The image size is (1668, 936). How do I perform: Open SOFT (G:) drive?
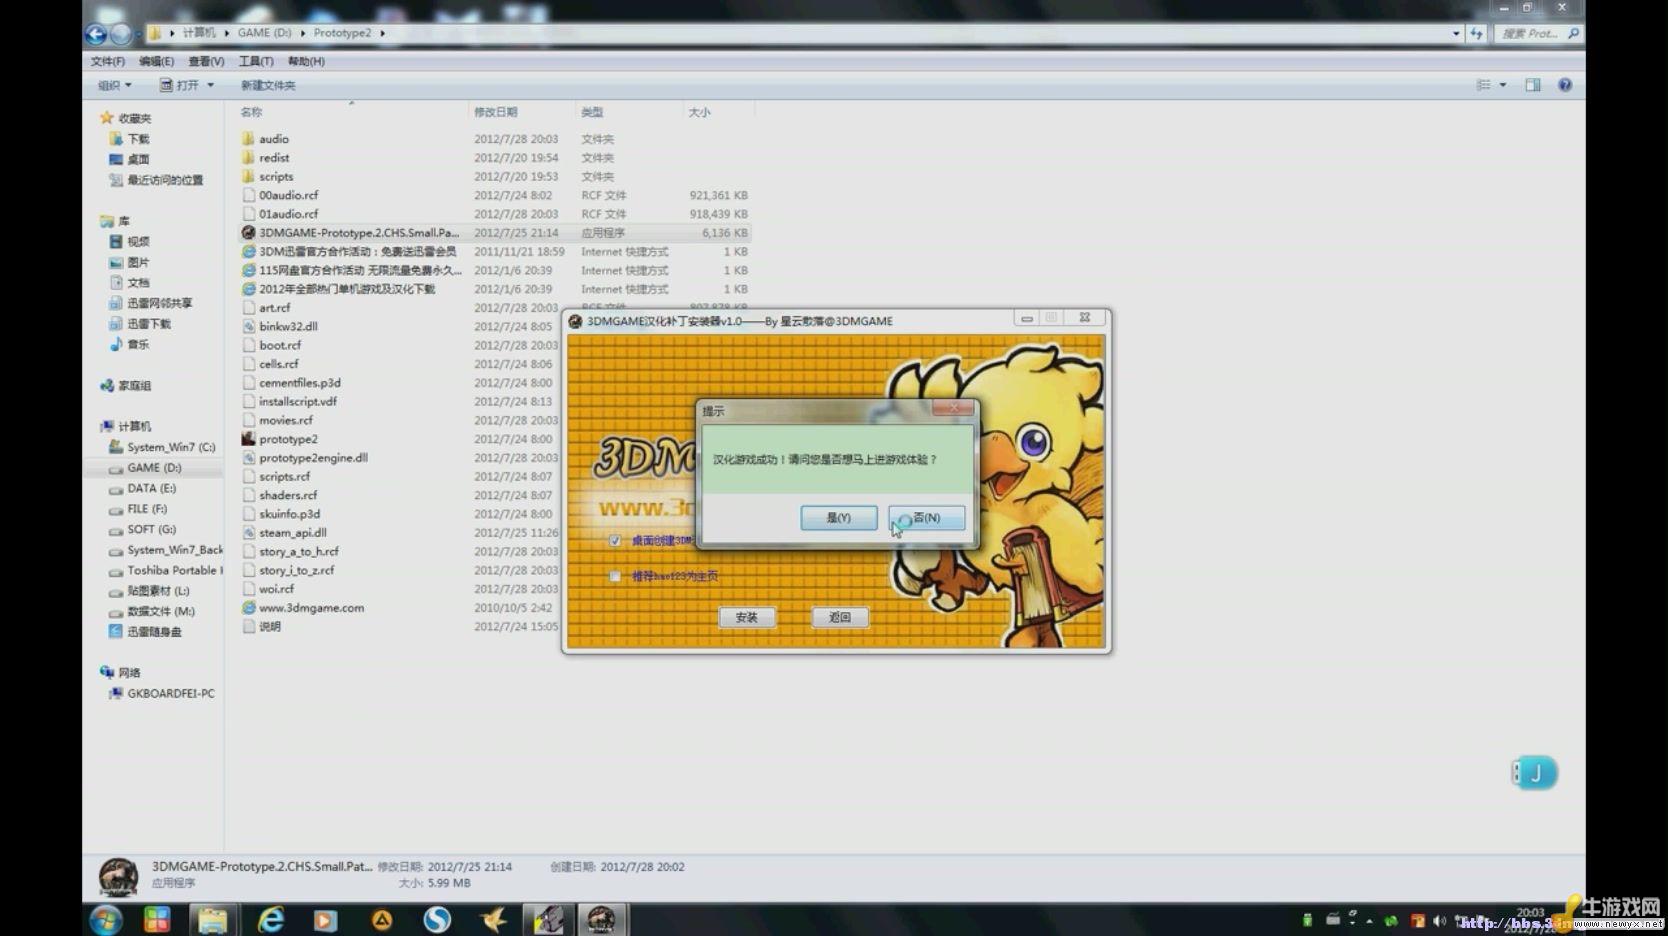pos(151,529)
